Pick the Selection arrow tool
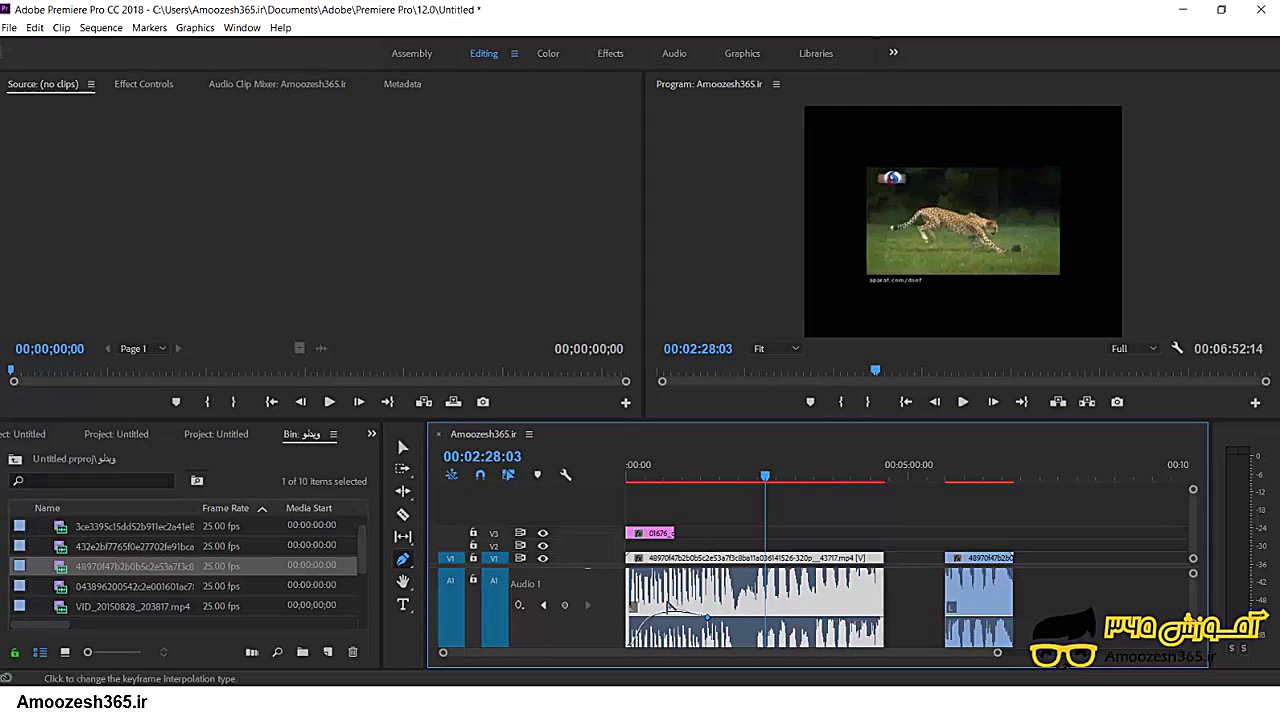1280x720 pixels. (x=403, y=447)
